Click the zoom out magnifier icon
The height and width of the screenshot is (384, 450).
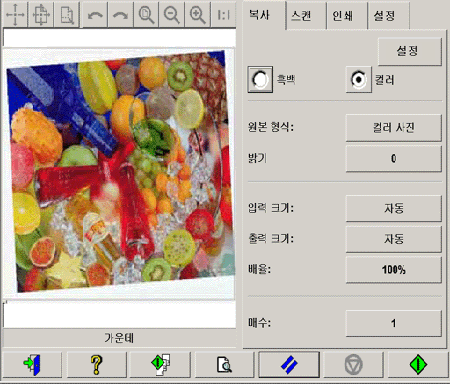(x=172, y=14)
